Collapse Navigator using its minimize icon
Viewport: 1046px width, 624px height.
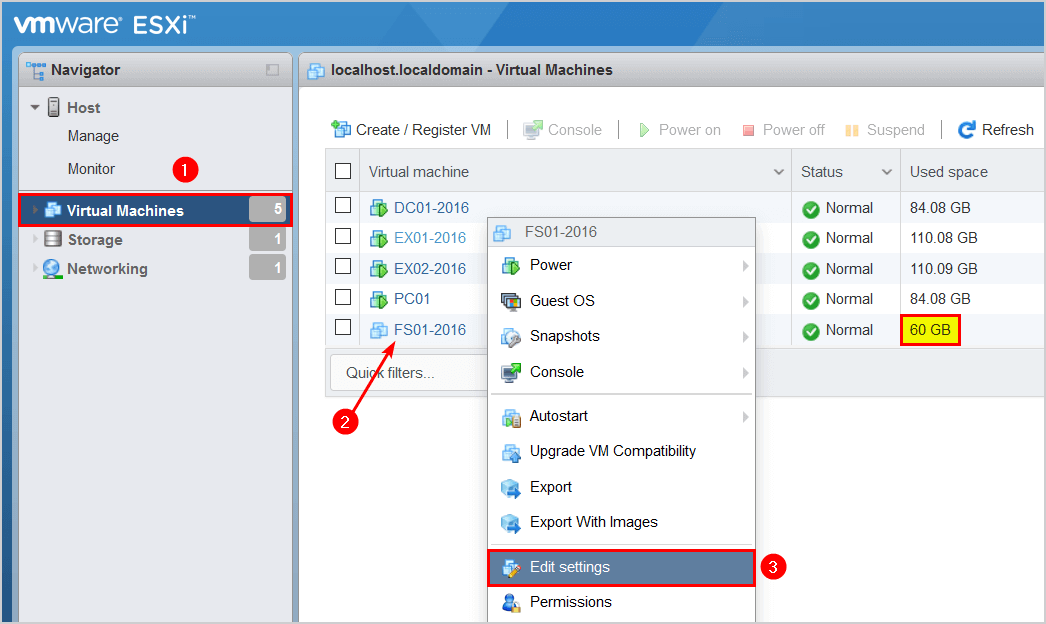[272, 70]
